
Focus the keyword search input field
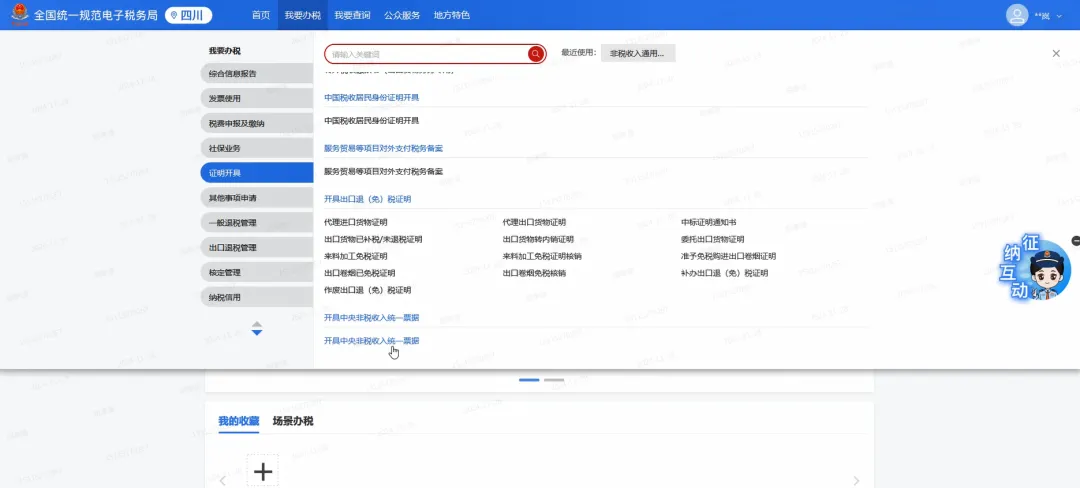[x=425, y=54]
